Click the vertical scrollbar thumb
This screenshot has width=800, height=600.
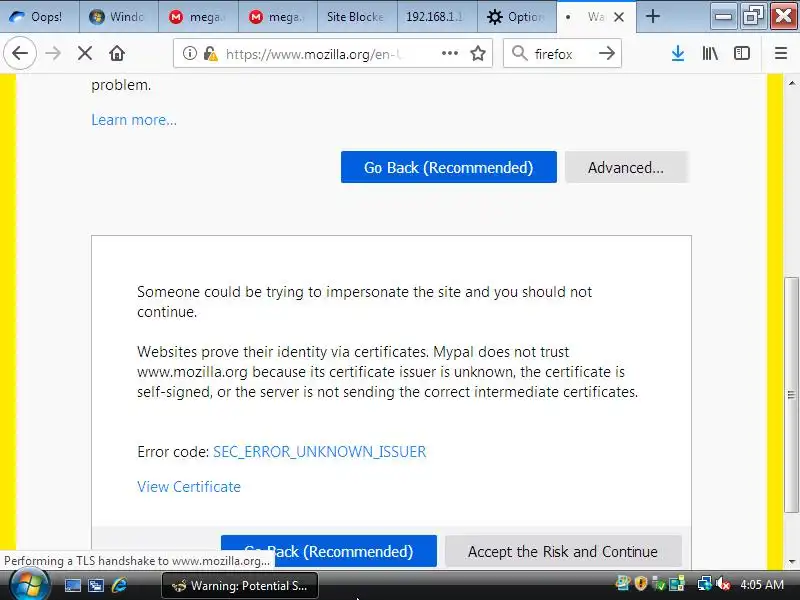coord(791,394)
